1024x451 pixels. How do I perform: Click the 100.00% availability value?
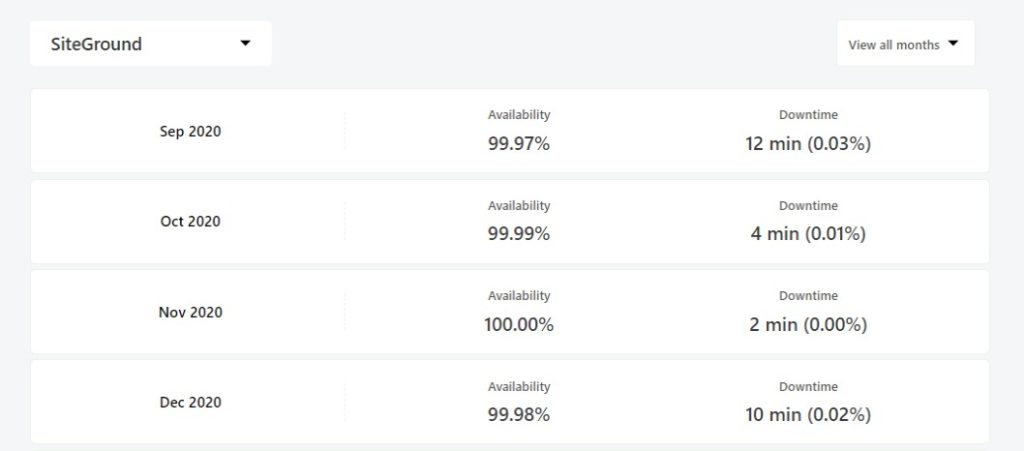519,324
